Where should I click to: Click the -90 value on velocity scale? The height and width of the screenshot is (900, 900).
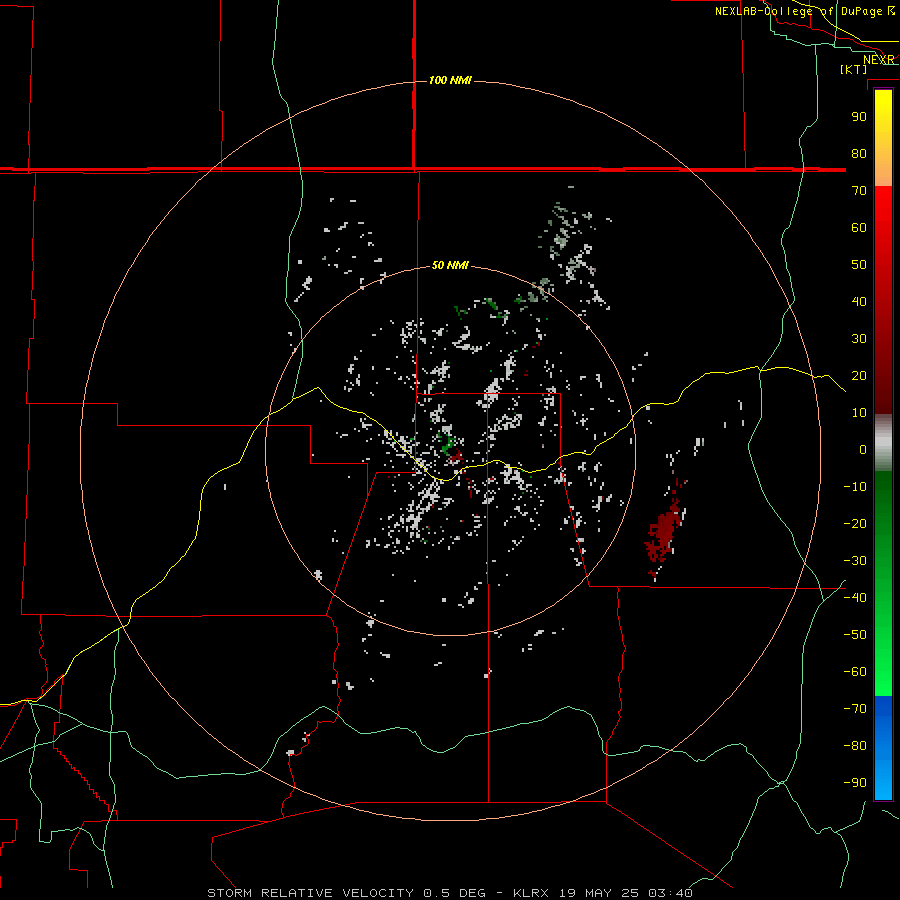[x=855, y=783]
